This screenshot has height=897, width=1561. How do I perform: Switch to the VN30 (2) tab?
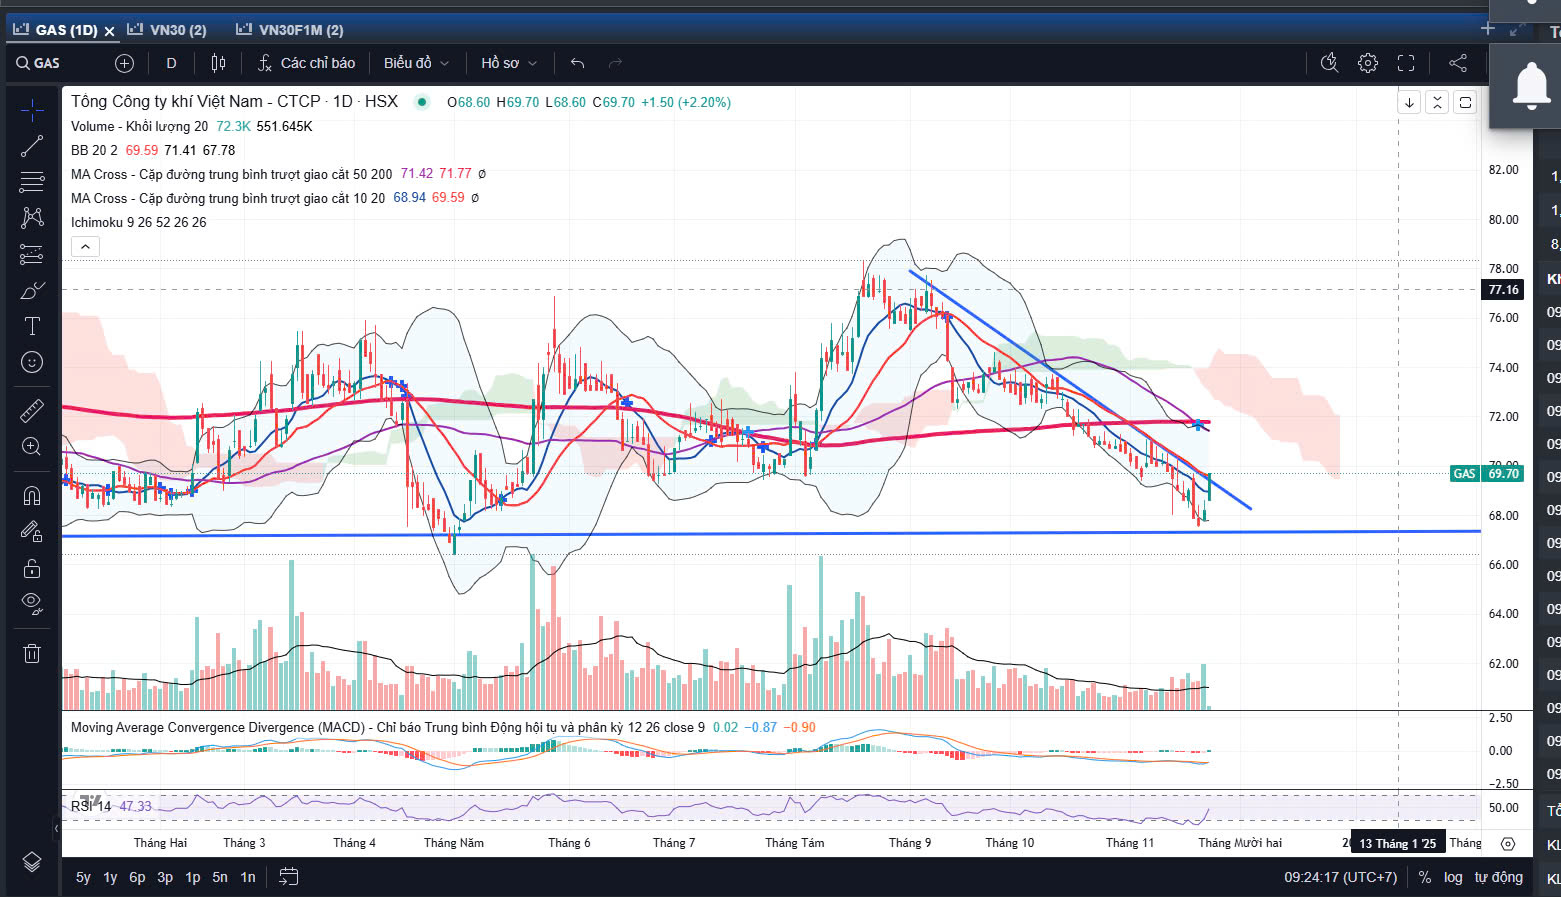point(167,30)
